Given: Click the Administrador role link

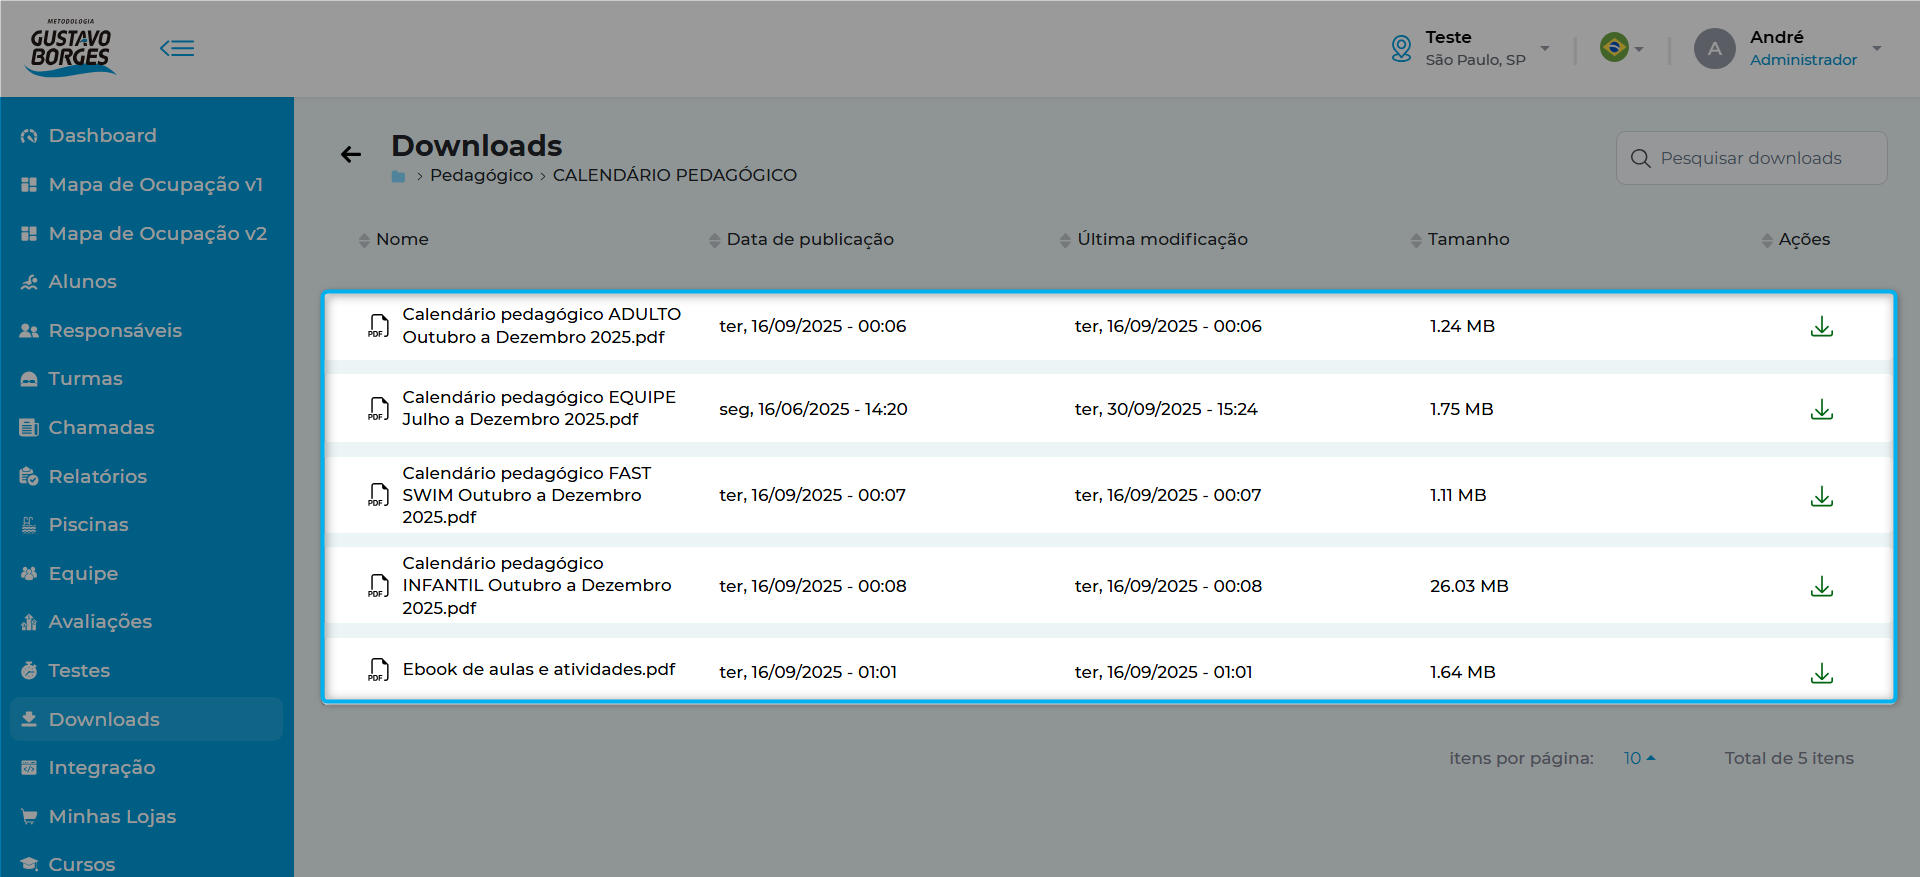Looking at the screenshot, I should click(x=1803, y=60).
